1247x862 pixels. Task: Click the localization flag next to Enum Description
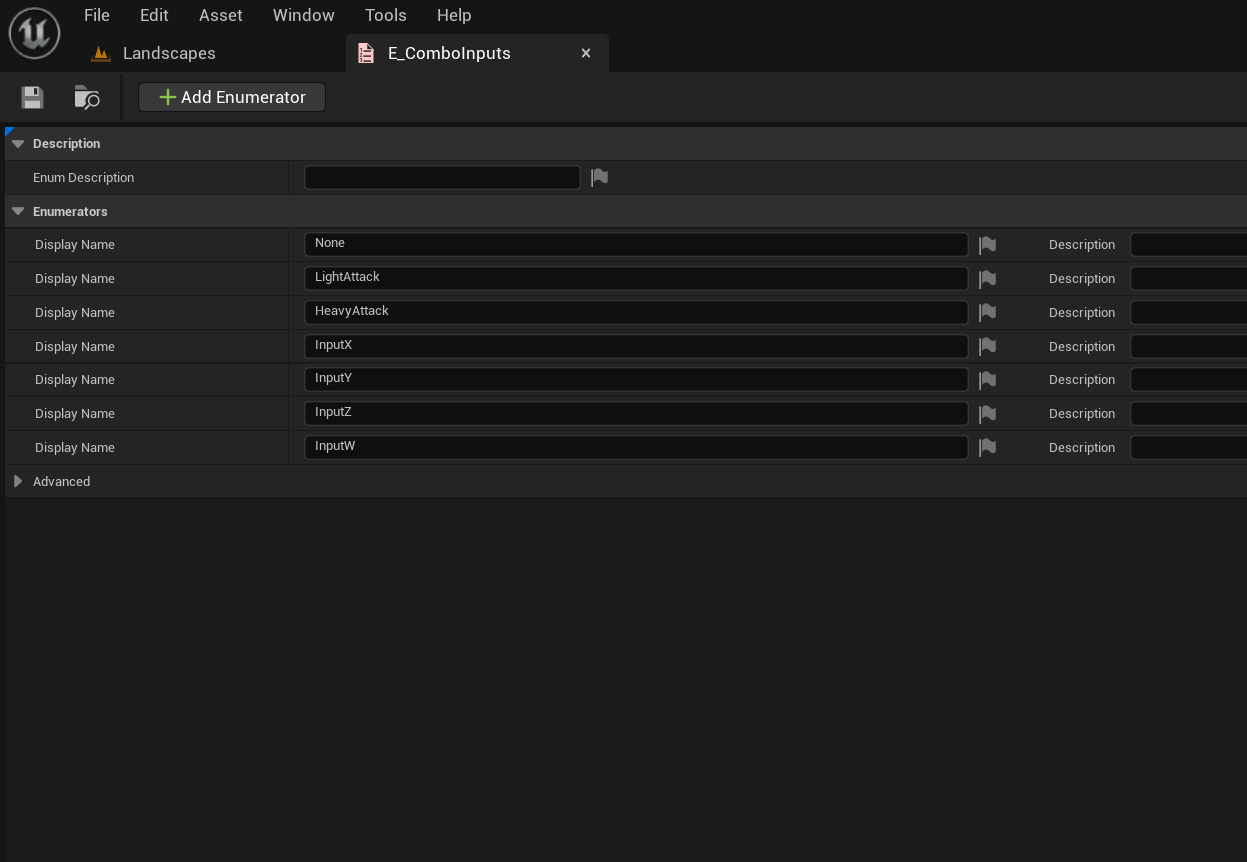pyautogui.click(x=599, y=177)
